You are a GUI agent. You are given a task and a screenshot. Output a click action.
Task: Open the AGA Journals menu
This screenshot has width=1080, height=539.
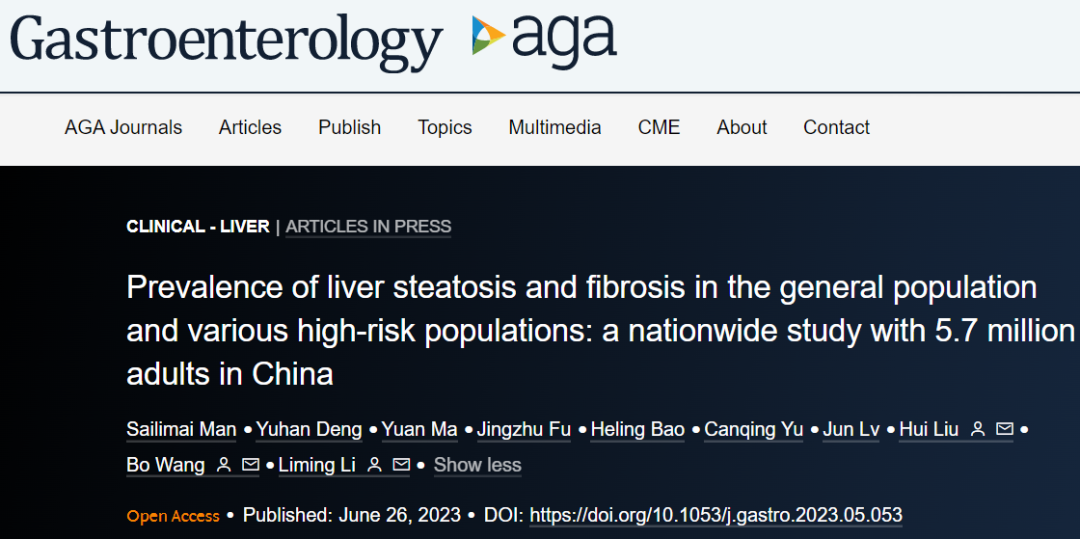coord(123,128)
